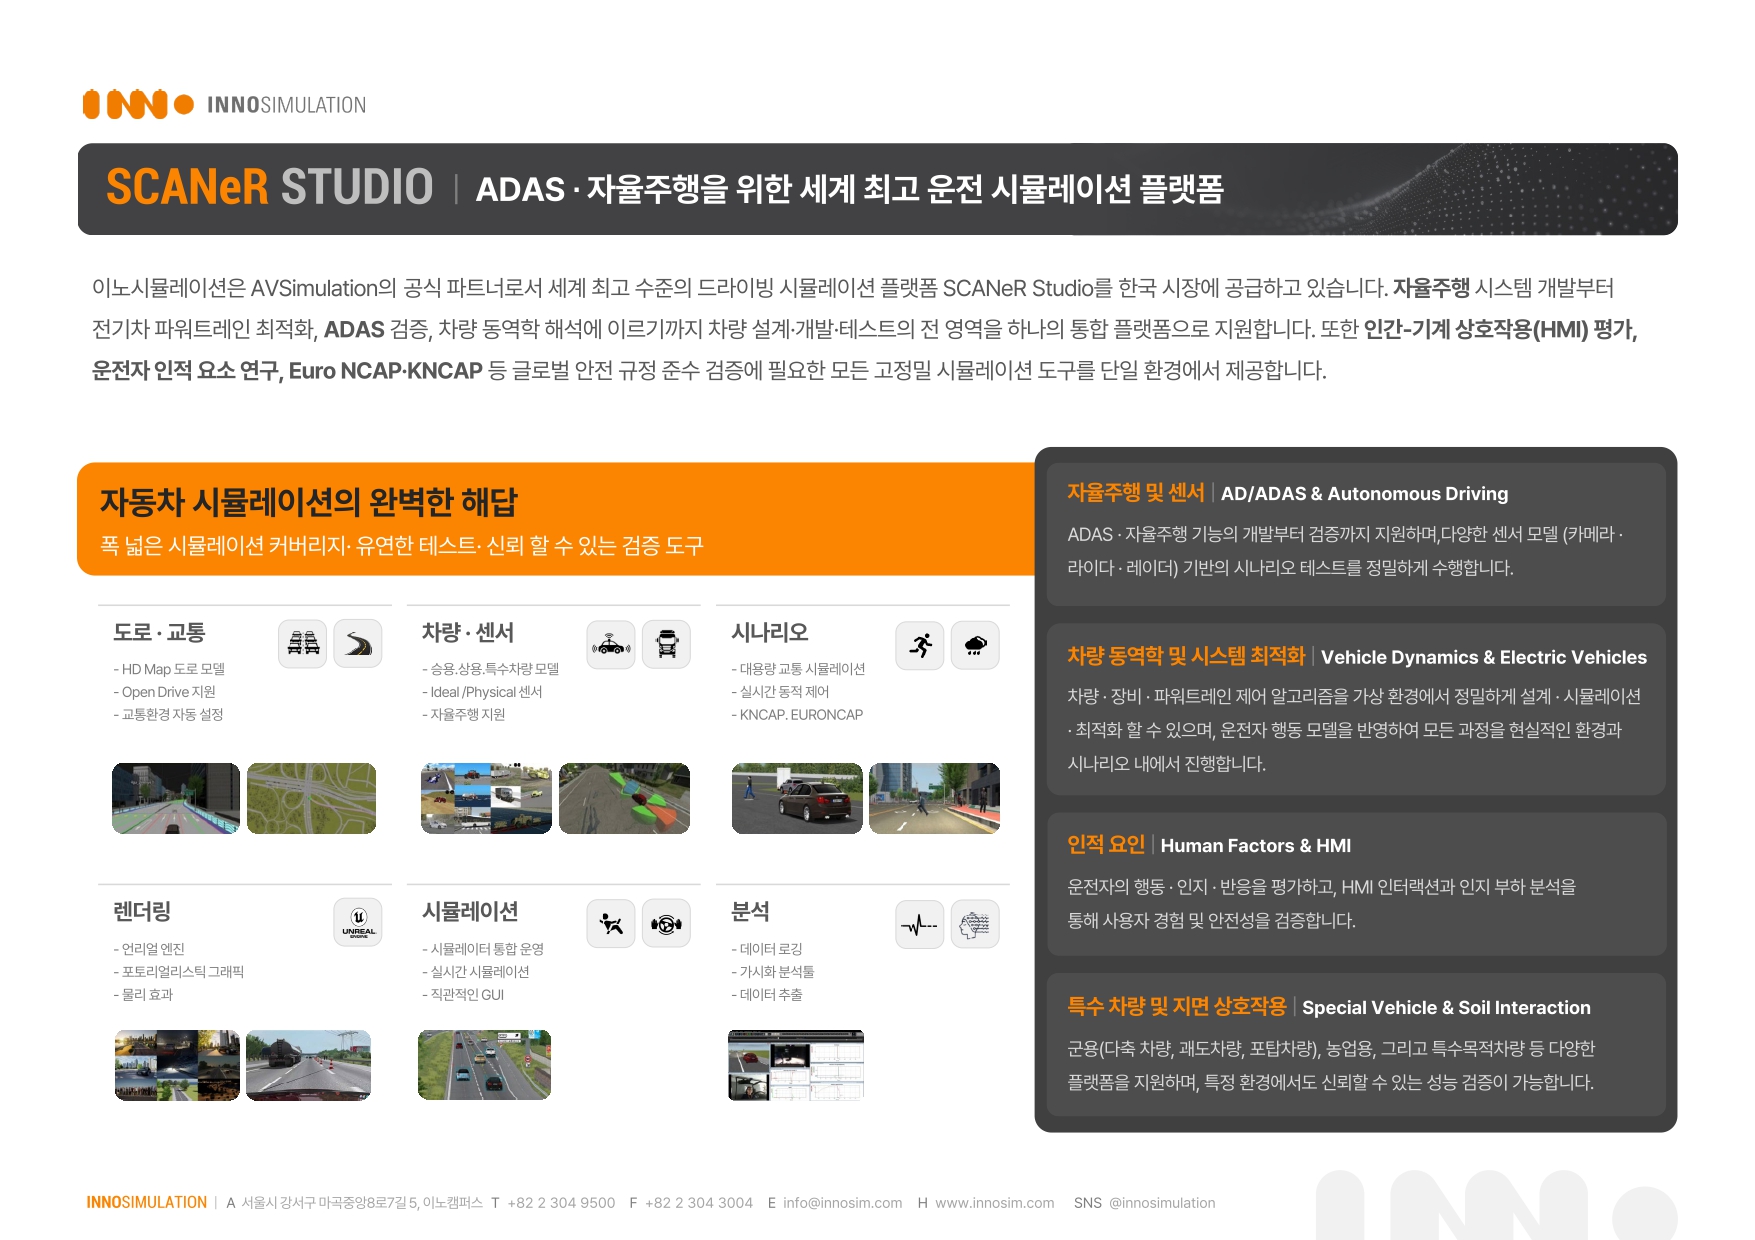Click the 차량·센서 heading
Image resolution: width=1755 pixels, height=1240 pixels.
point(468,632)
